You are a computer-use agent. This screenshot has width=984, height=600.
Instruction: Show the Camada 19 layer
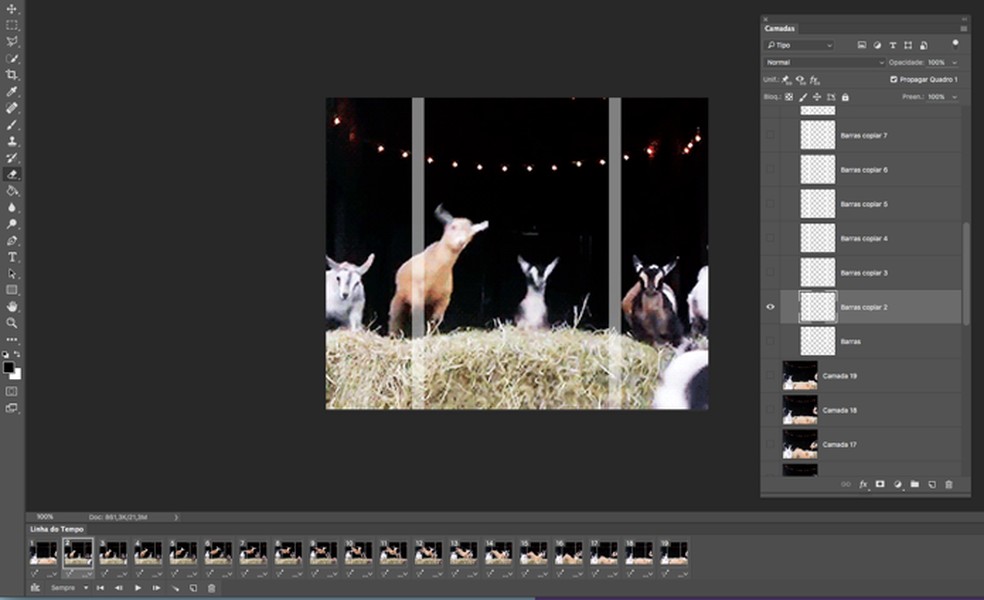click(770, 376)
